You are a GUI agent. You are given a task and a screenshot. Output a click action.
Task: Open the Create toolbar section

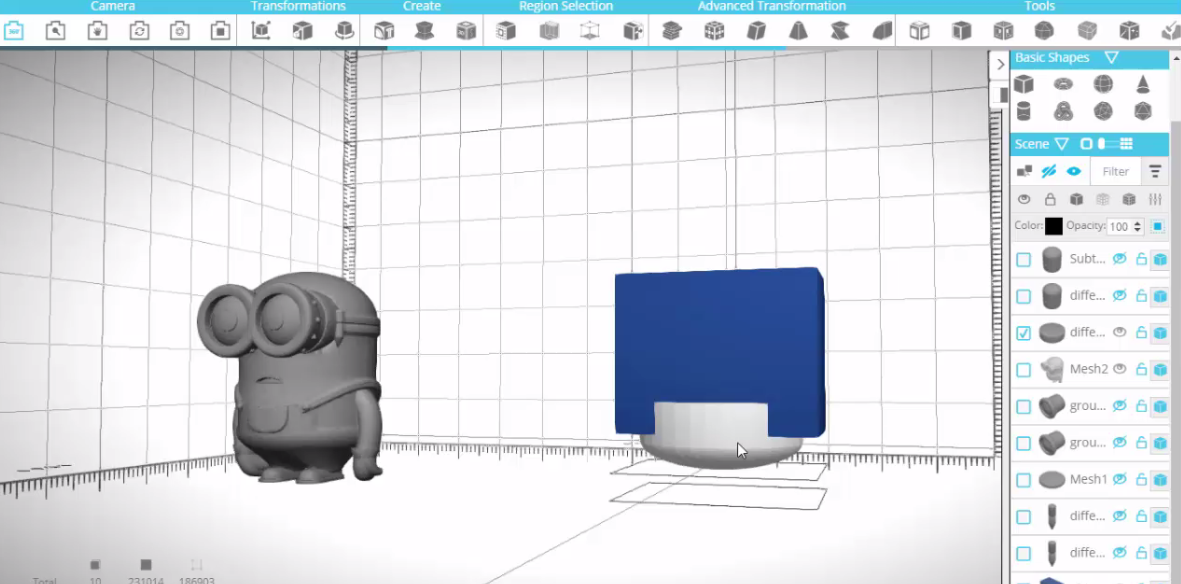(x=422, y=6)
